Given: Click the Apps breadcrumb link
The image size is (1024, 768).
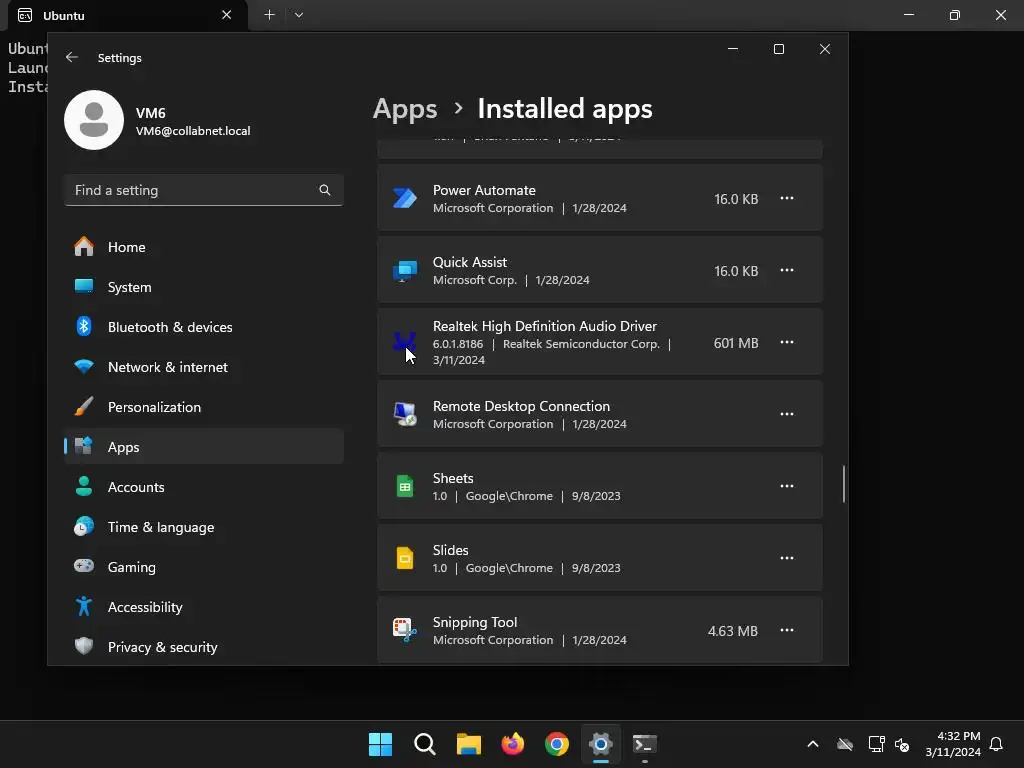Looking at the screenshot, I should click(405, 108).
